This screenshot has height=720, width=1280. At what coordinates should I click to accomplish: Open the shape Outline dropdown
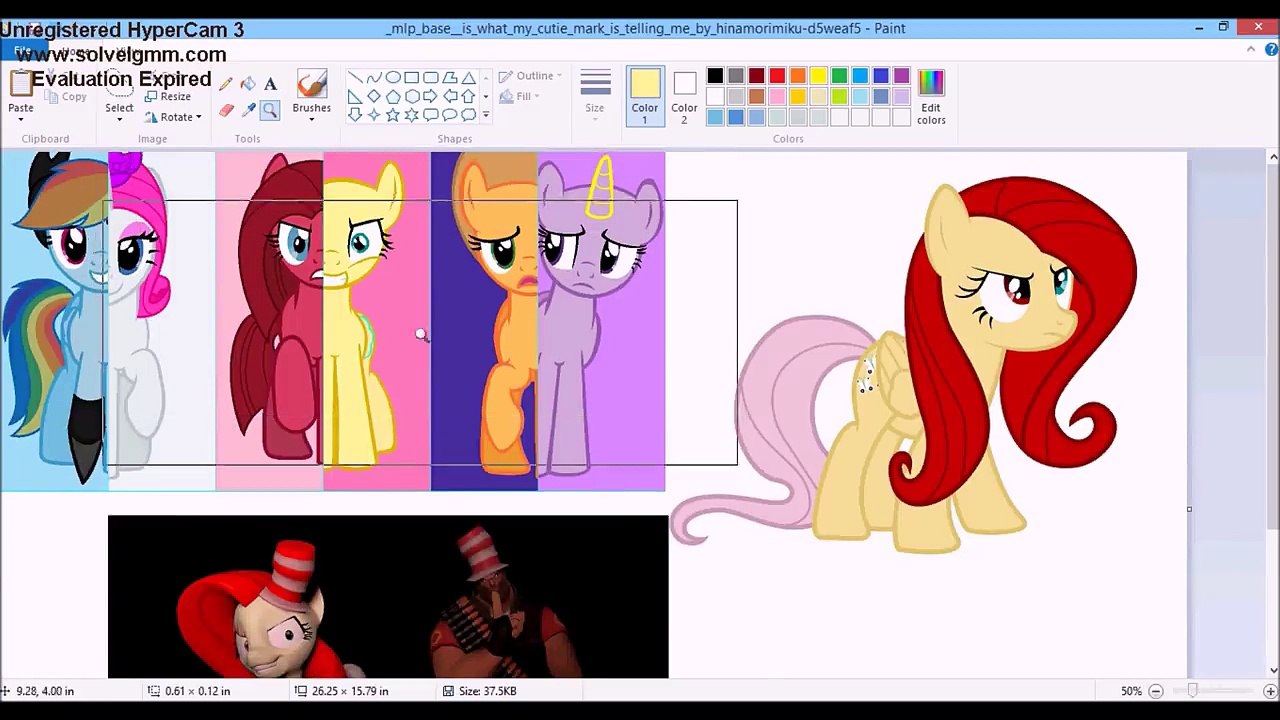(530, 76)
